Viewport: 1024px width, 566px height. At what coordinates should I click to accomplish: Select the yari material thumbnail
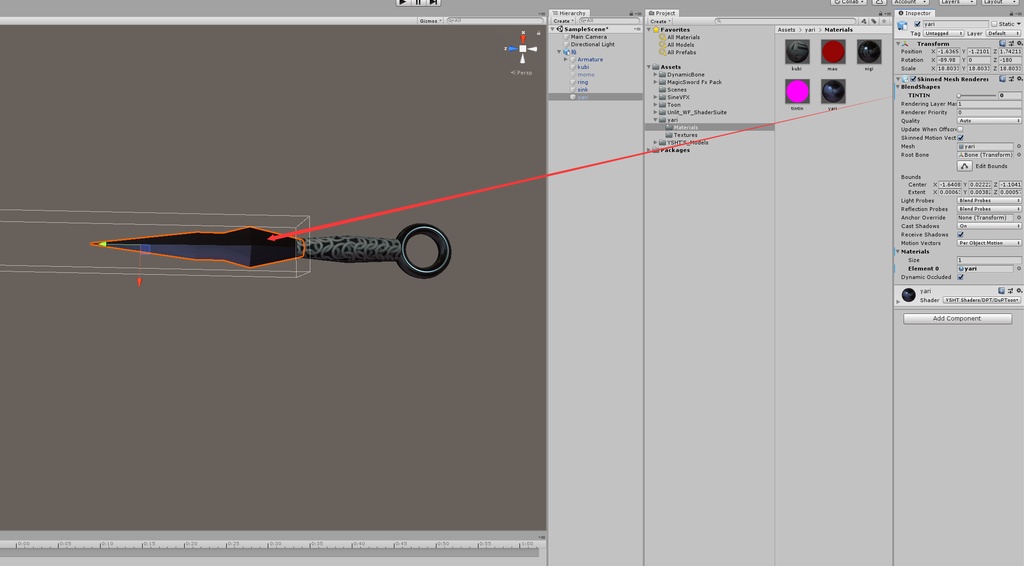click(833, 91)
